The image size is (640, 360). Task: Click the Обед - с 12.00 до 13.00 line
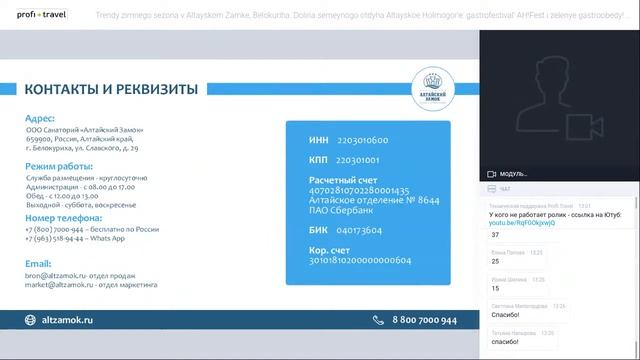point(62,196)
